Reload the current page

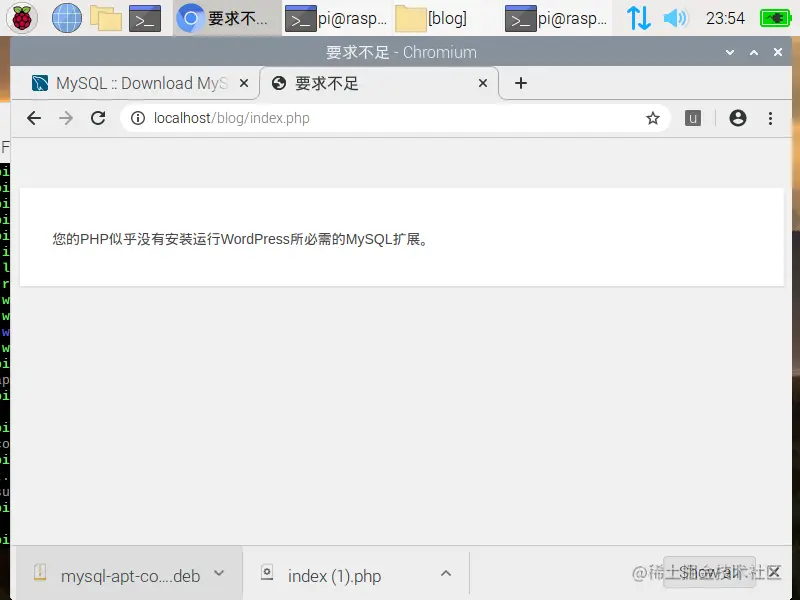click(98, 118)
